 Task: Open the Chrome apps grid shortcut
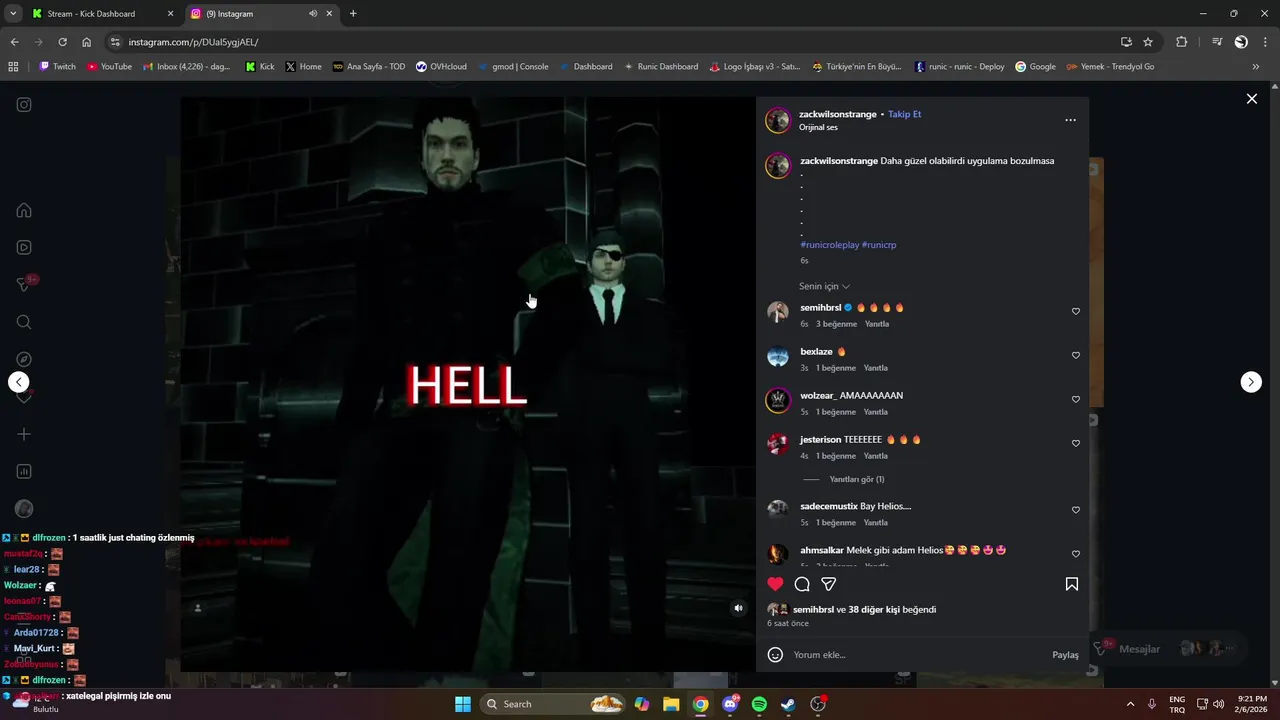pyautogui.click(x=13, y=67)
